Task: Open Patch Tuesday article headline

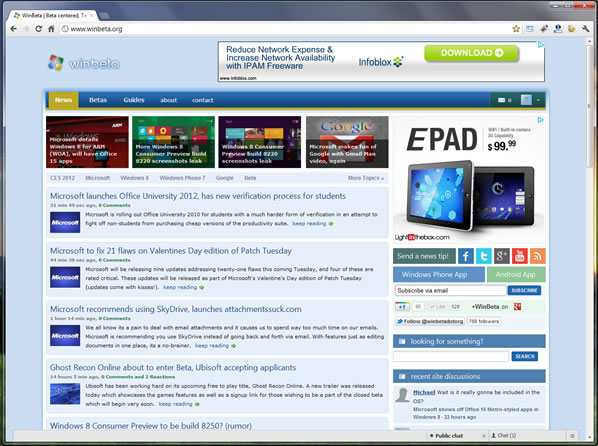Action: coord(171,251)
